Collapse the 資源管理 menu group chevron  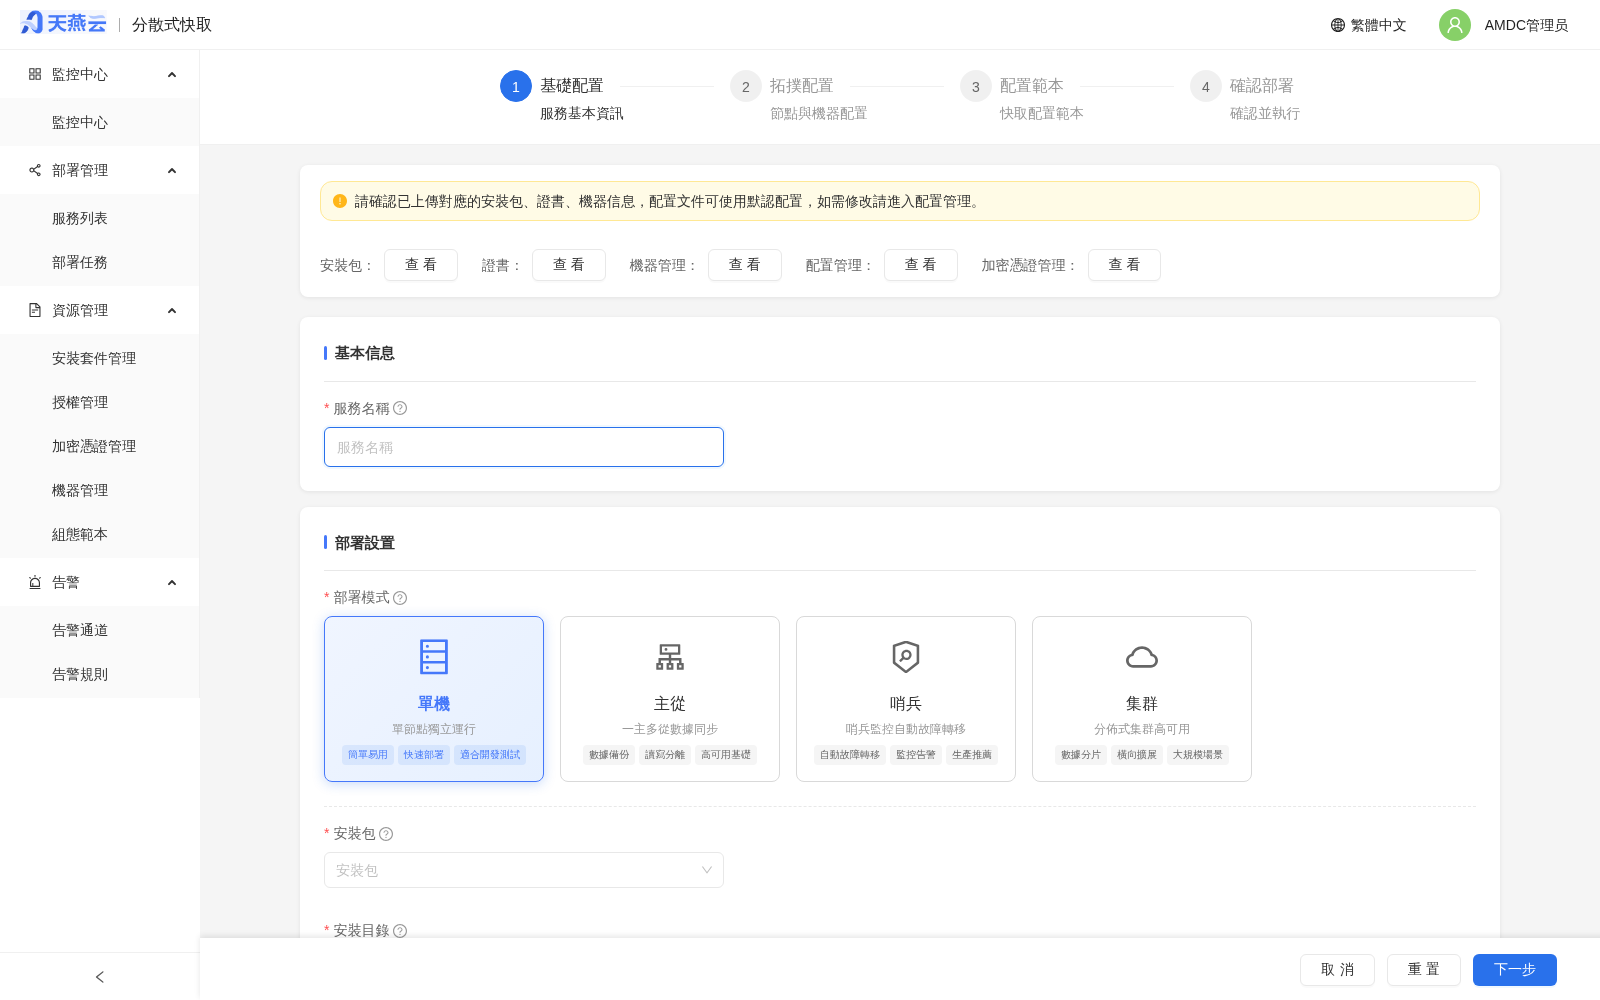[172, 311]
